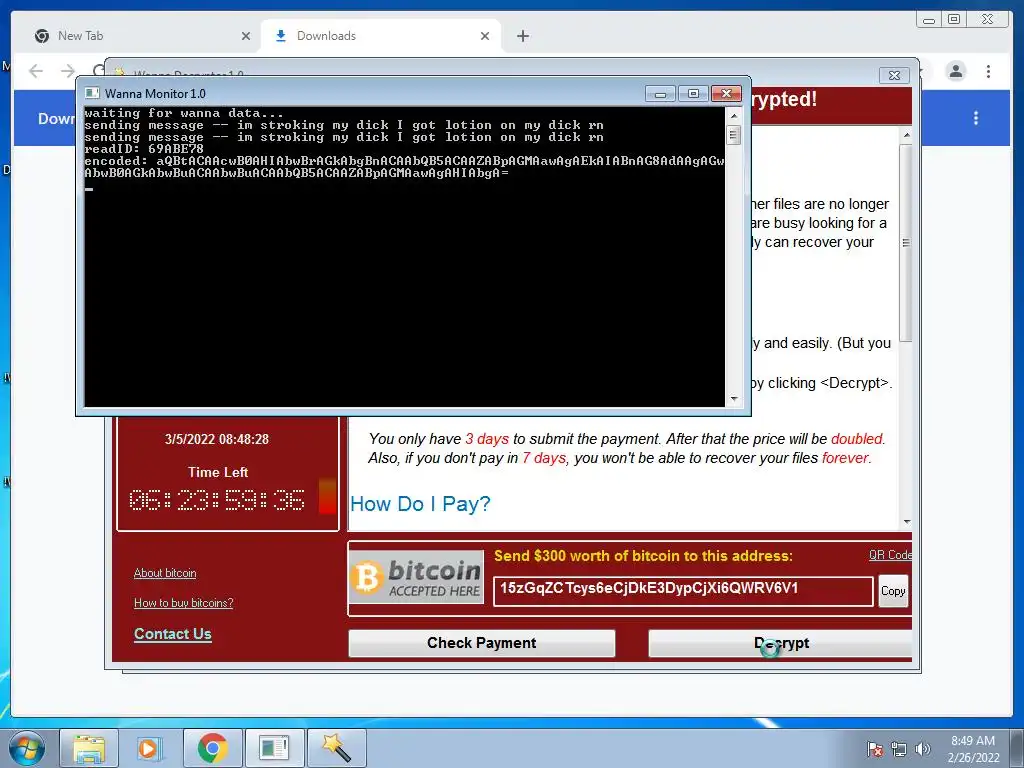Open the About bitcoin link
Viewport: 1024px width, 768px height.
tap(165, 573)
